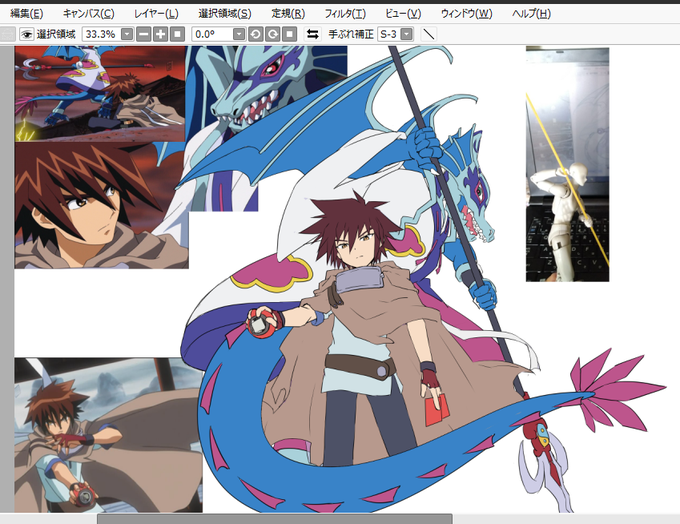This screenshot has height=524, width=680.
Task: Toggle the 選択領域 eye visibility icon
Action: (x=26, y=34)
